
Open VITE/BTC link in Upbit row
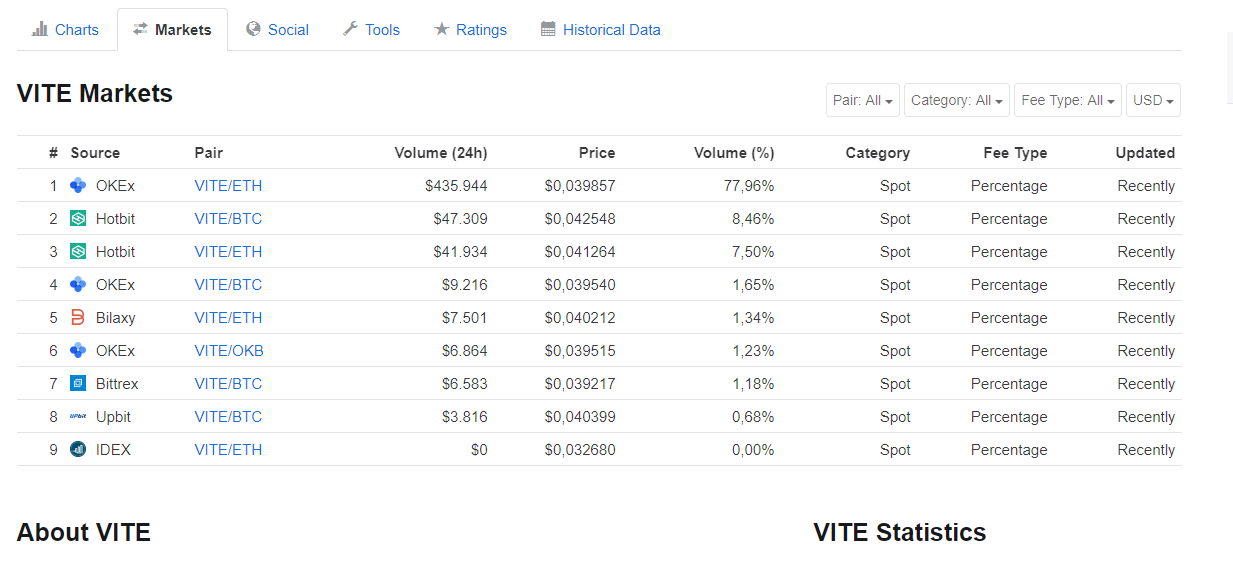[228, 417]
